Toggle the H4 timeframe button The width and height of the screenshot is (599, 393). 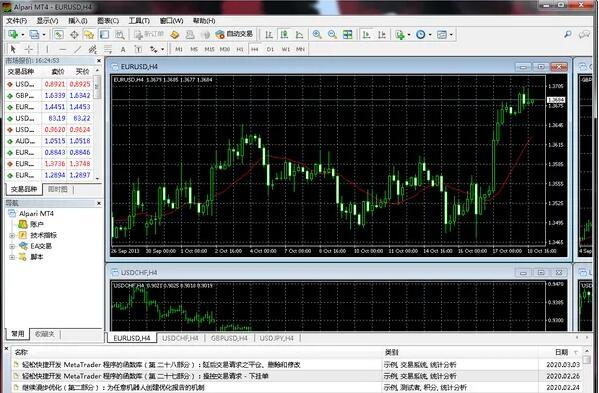255,49
